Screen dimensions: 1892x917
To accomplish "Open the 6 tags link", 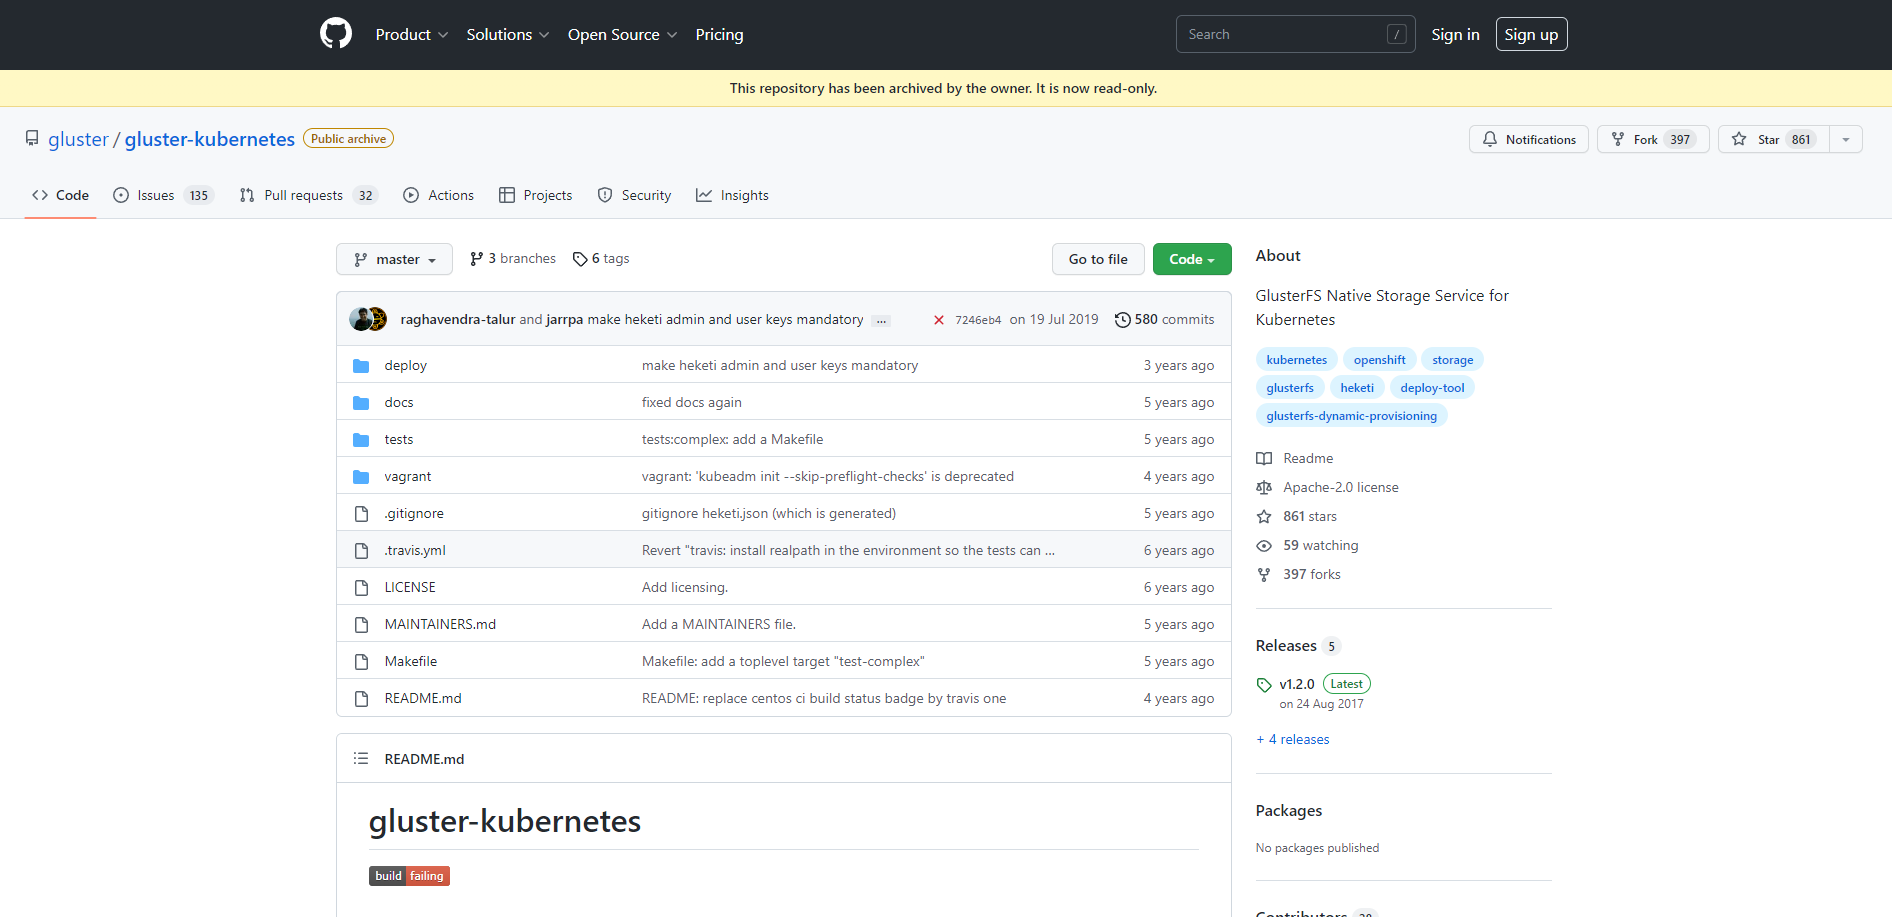I will pos(601,259).
